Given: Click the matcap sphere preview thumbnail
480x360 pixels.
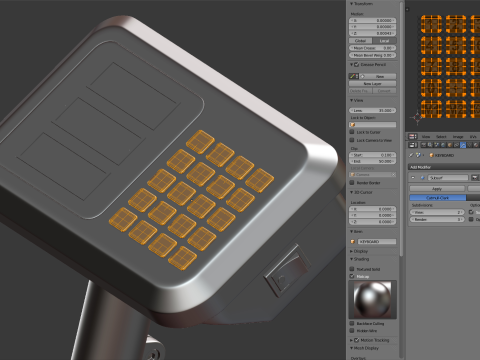Looking at the screenshot, I should point(373,300).
